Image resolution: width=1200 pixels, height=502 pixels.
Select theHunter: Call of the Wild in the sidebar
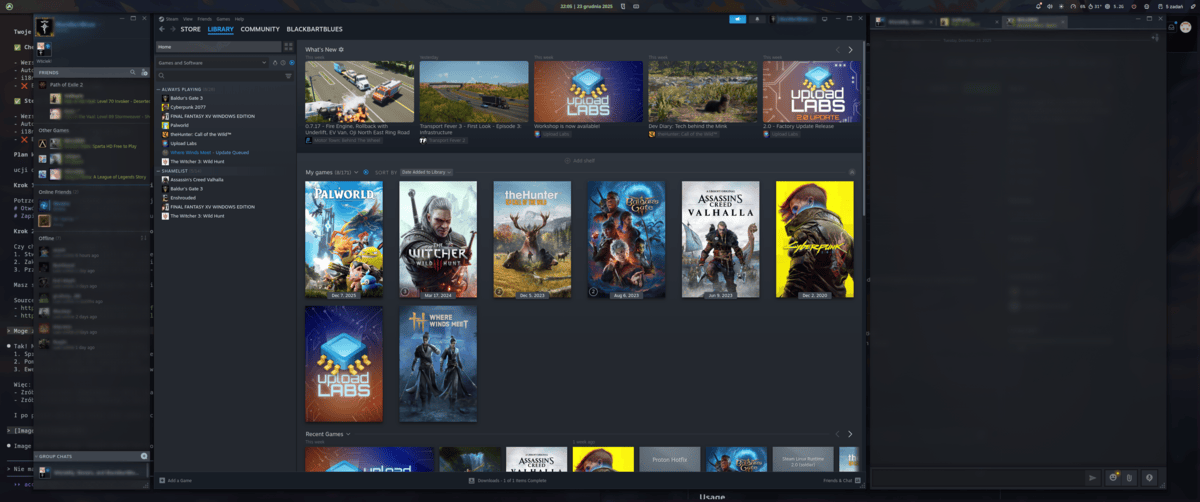tap(200, 134)
